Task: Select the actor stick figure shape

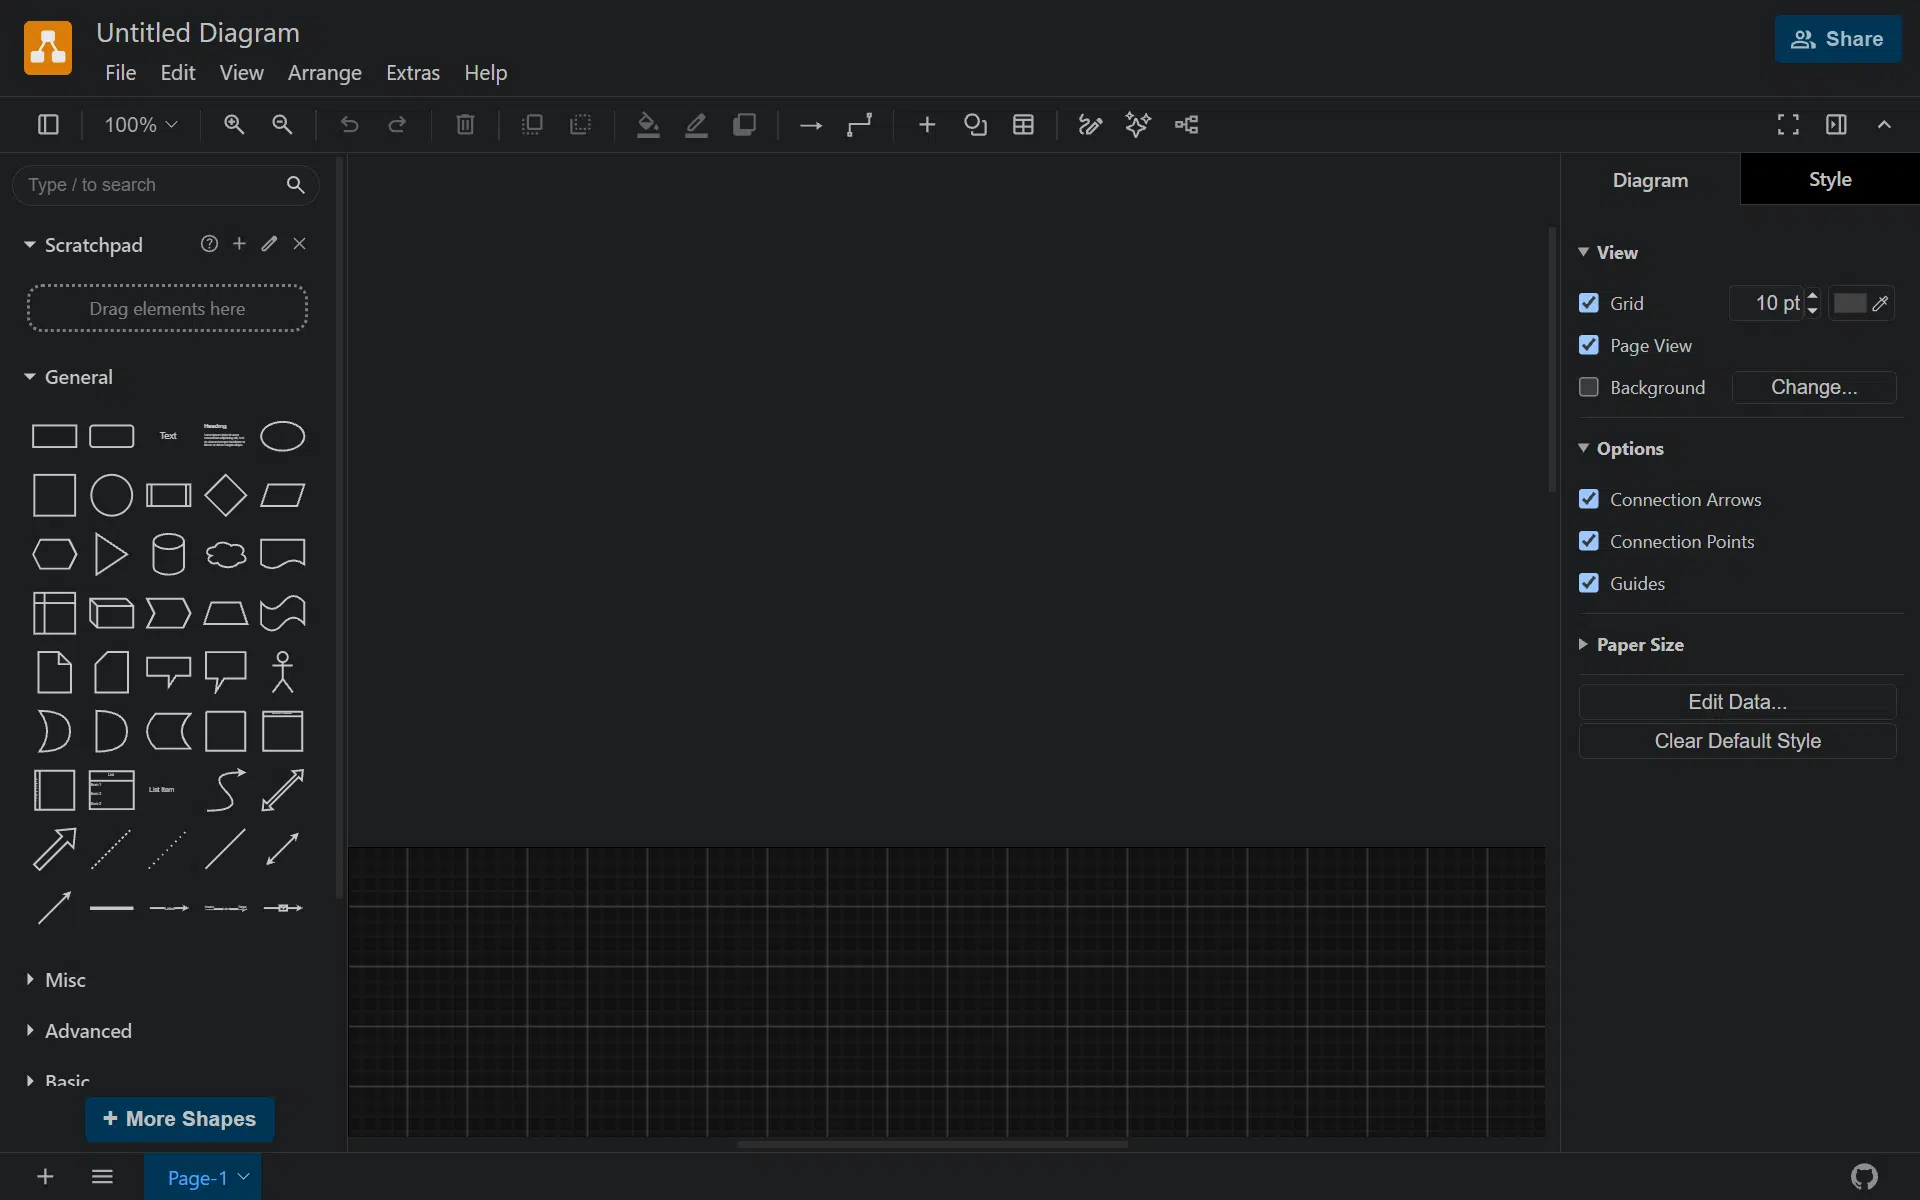Action: click(x=283, y=672)
